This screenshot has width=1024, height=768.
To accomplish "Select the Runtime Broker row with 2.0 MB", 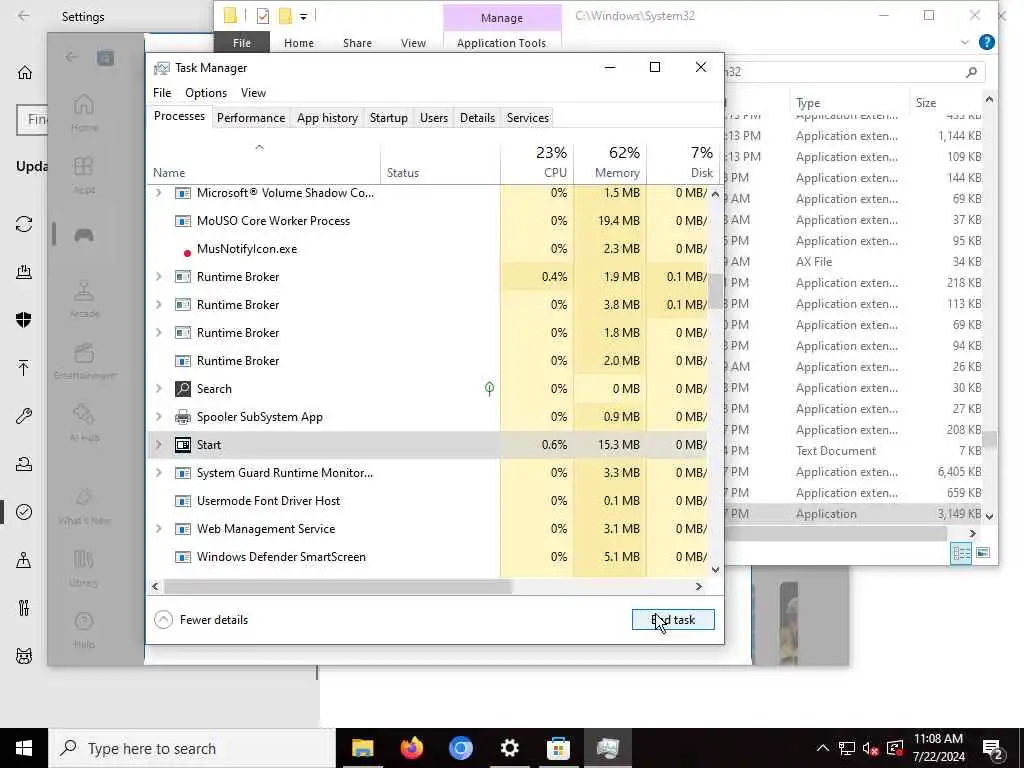I will (428, 361).
